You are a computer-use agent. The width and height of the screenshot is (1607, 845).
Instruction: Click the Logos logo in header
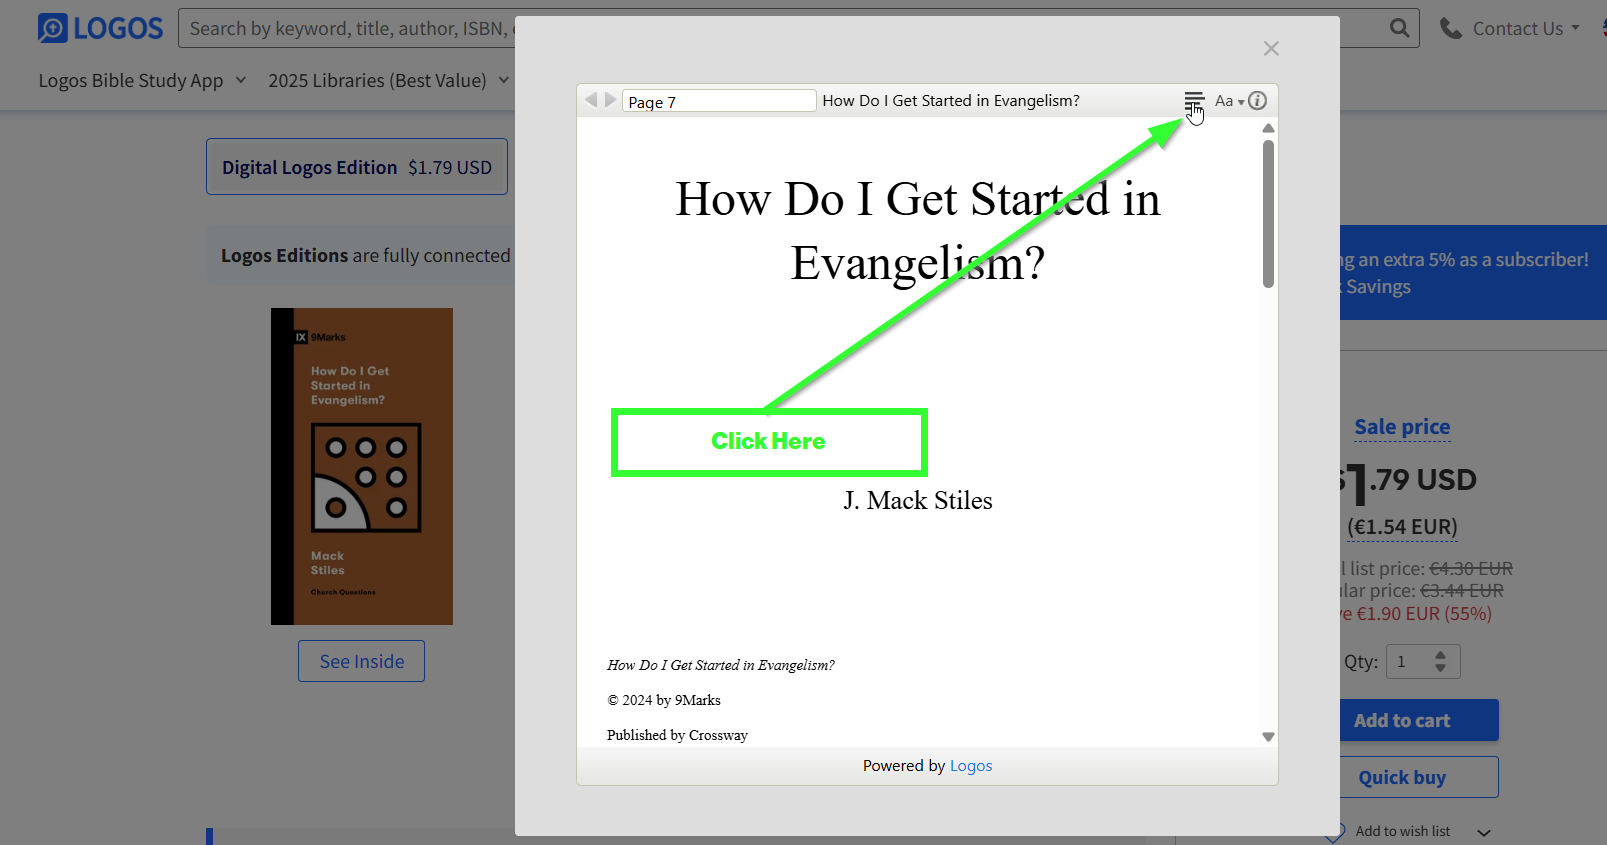click(x=100, y=28)
